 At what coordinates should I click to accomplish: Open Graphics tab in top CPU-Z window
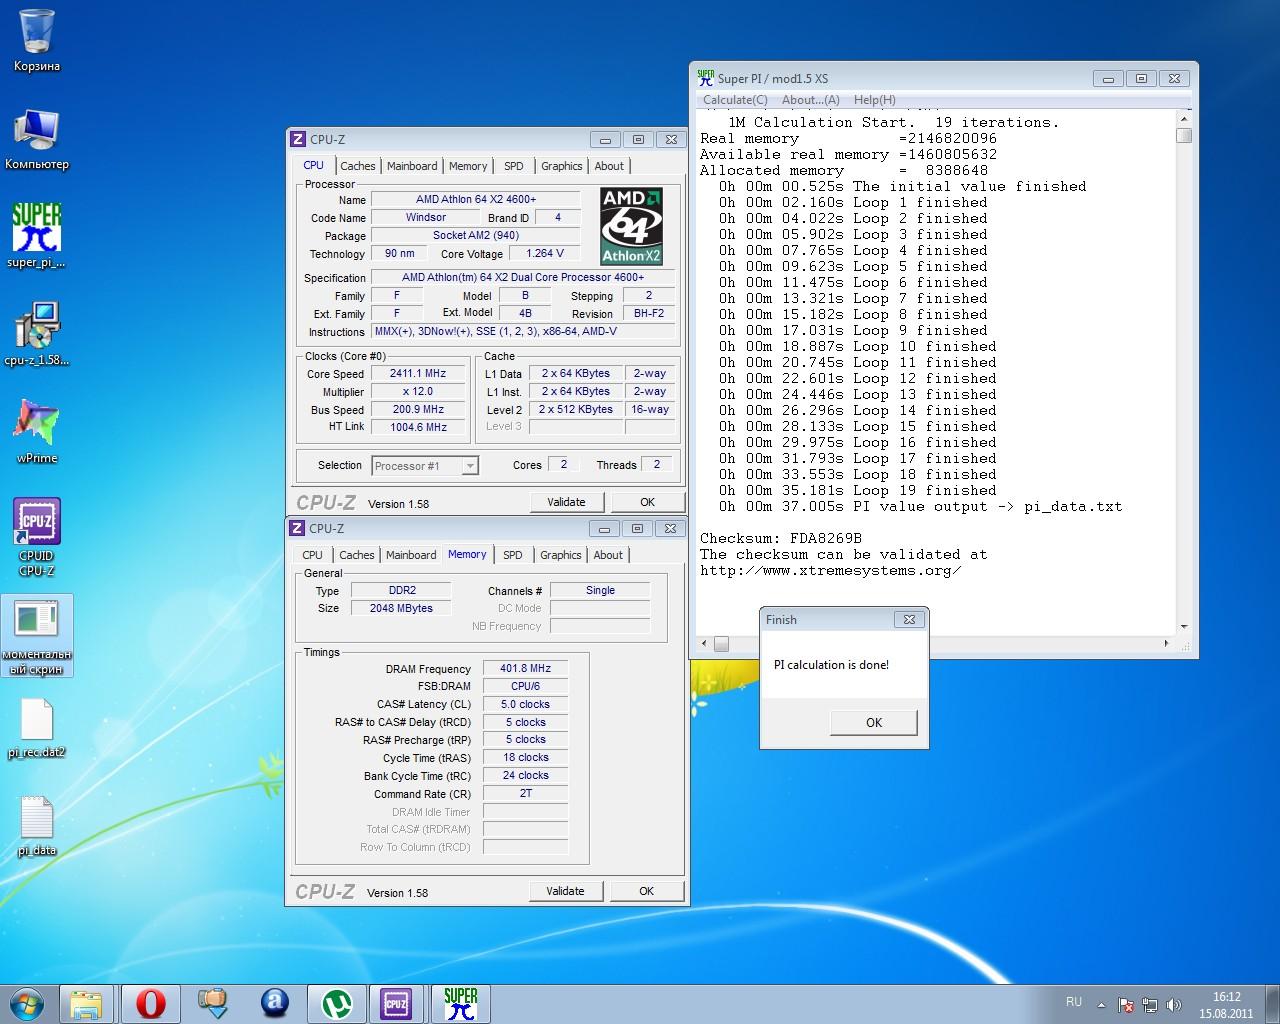tap(561, 166)
